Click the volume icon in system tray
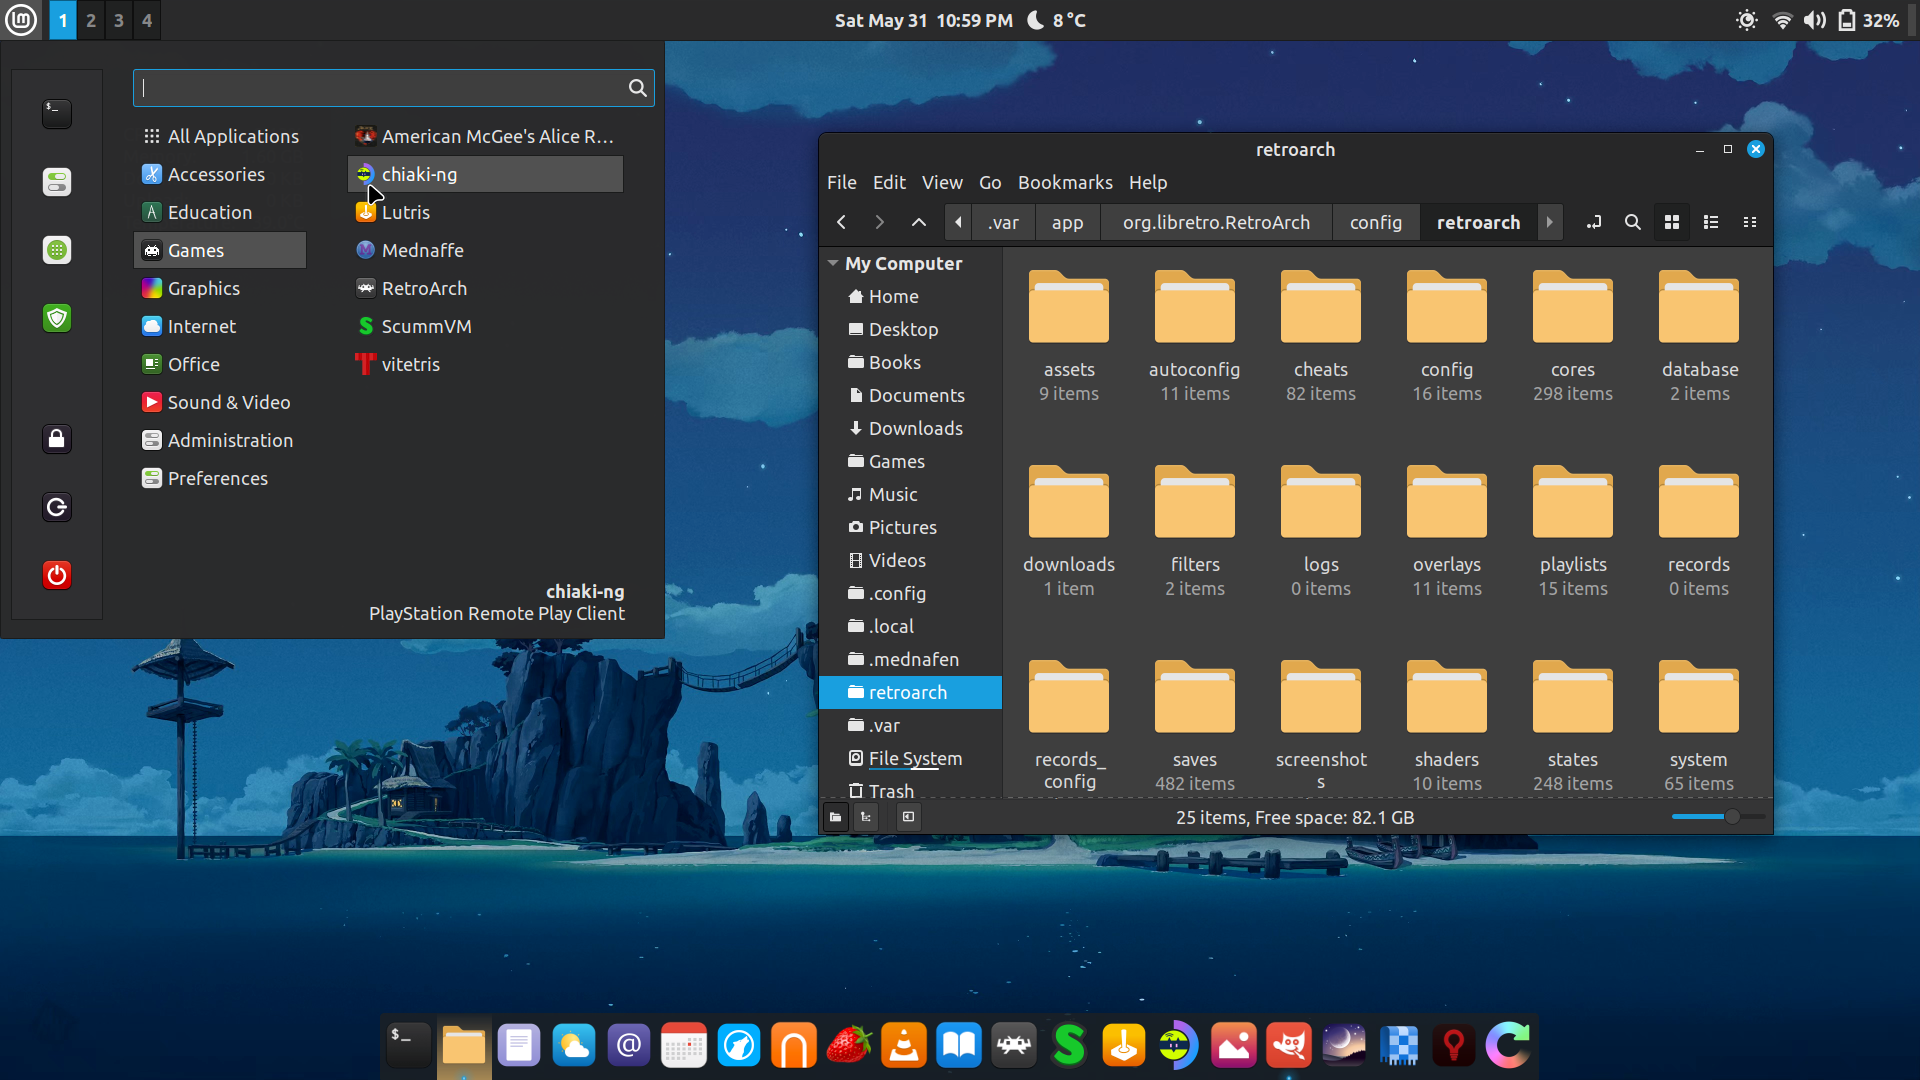Viewport: 1920px width, 1080px height. tap(1815, 20)
